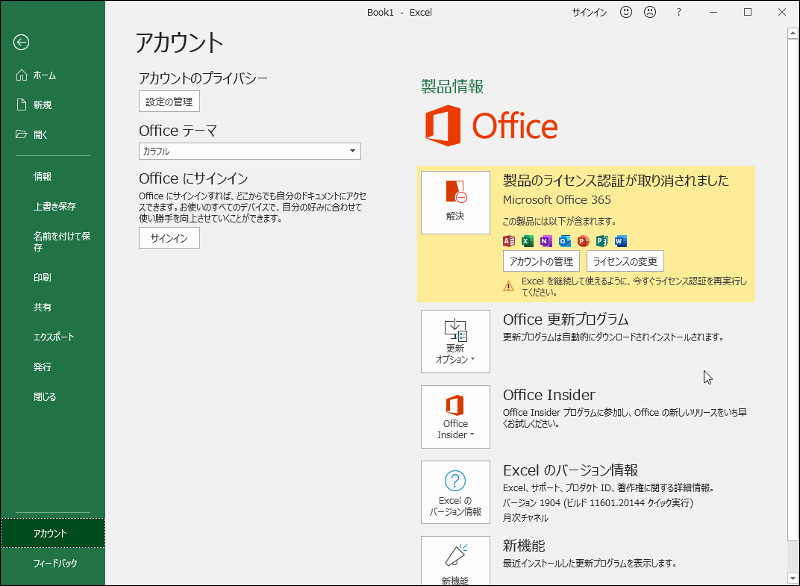Select エクスポート in the sidebar
This screenshot has height=586, width=800.
pos(53,337)
